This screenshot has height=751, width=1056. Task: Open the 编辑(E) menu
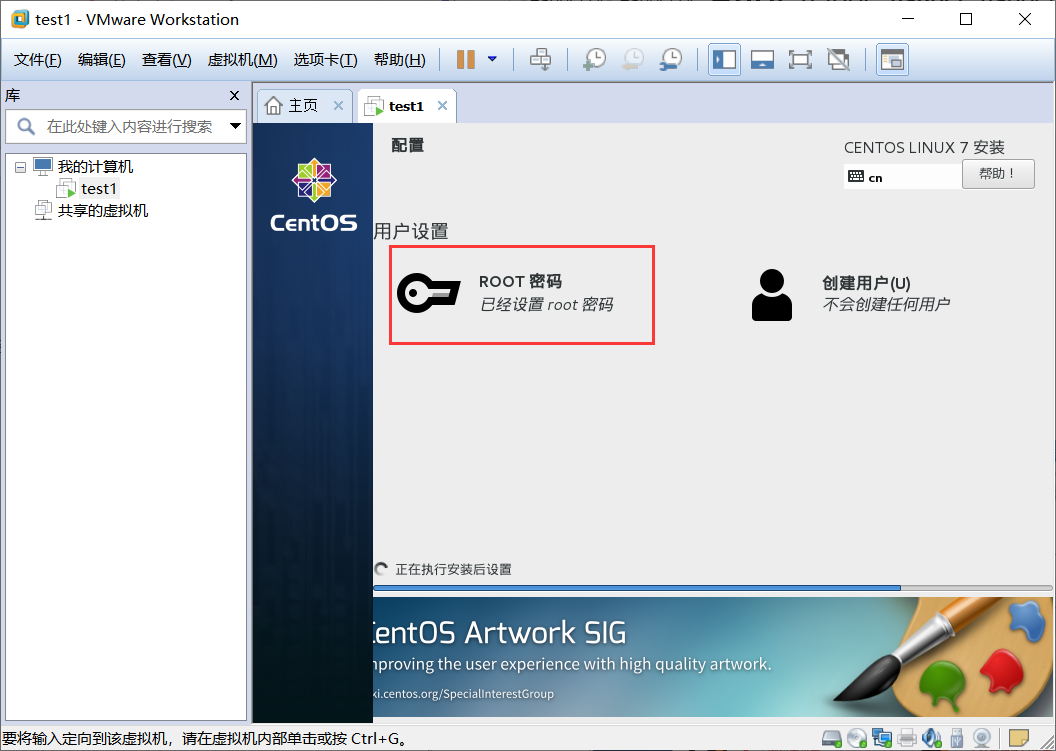(102, 60)
